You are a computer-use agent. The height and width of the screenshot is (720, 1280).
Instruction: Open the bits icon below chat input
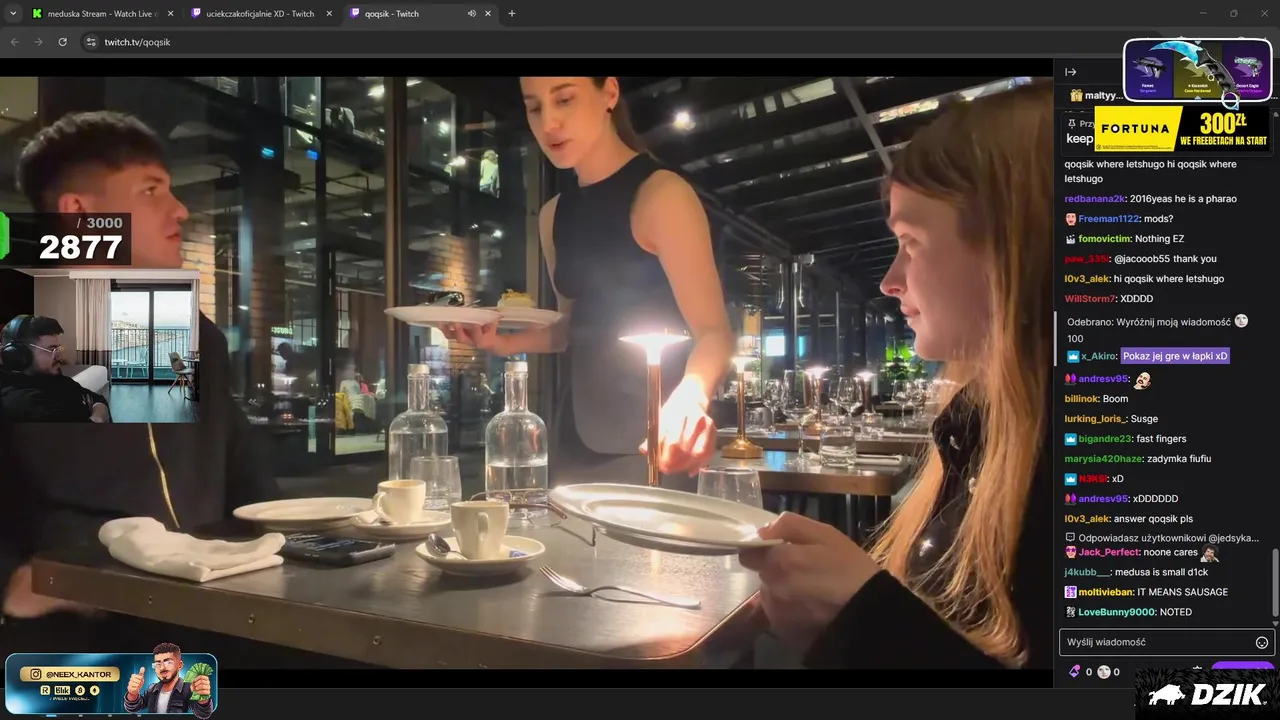click(x=1075, y=672)
